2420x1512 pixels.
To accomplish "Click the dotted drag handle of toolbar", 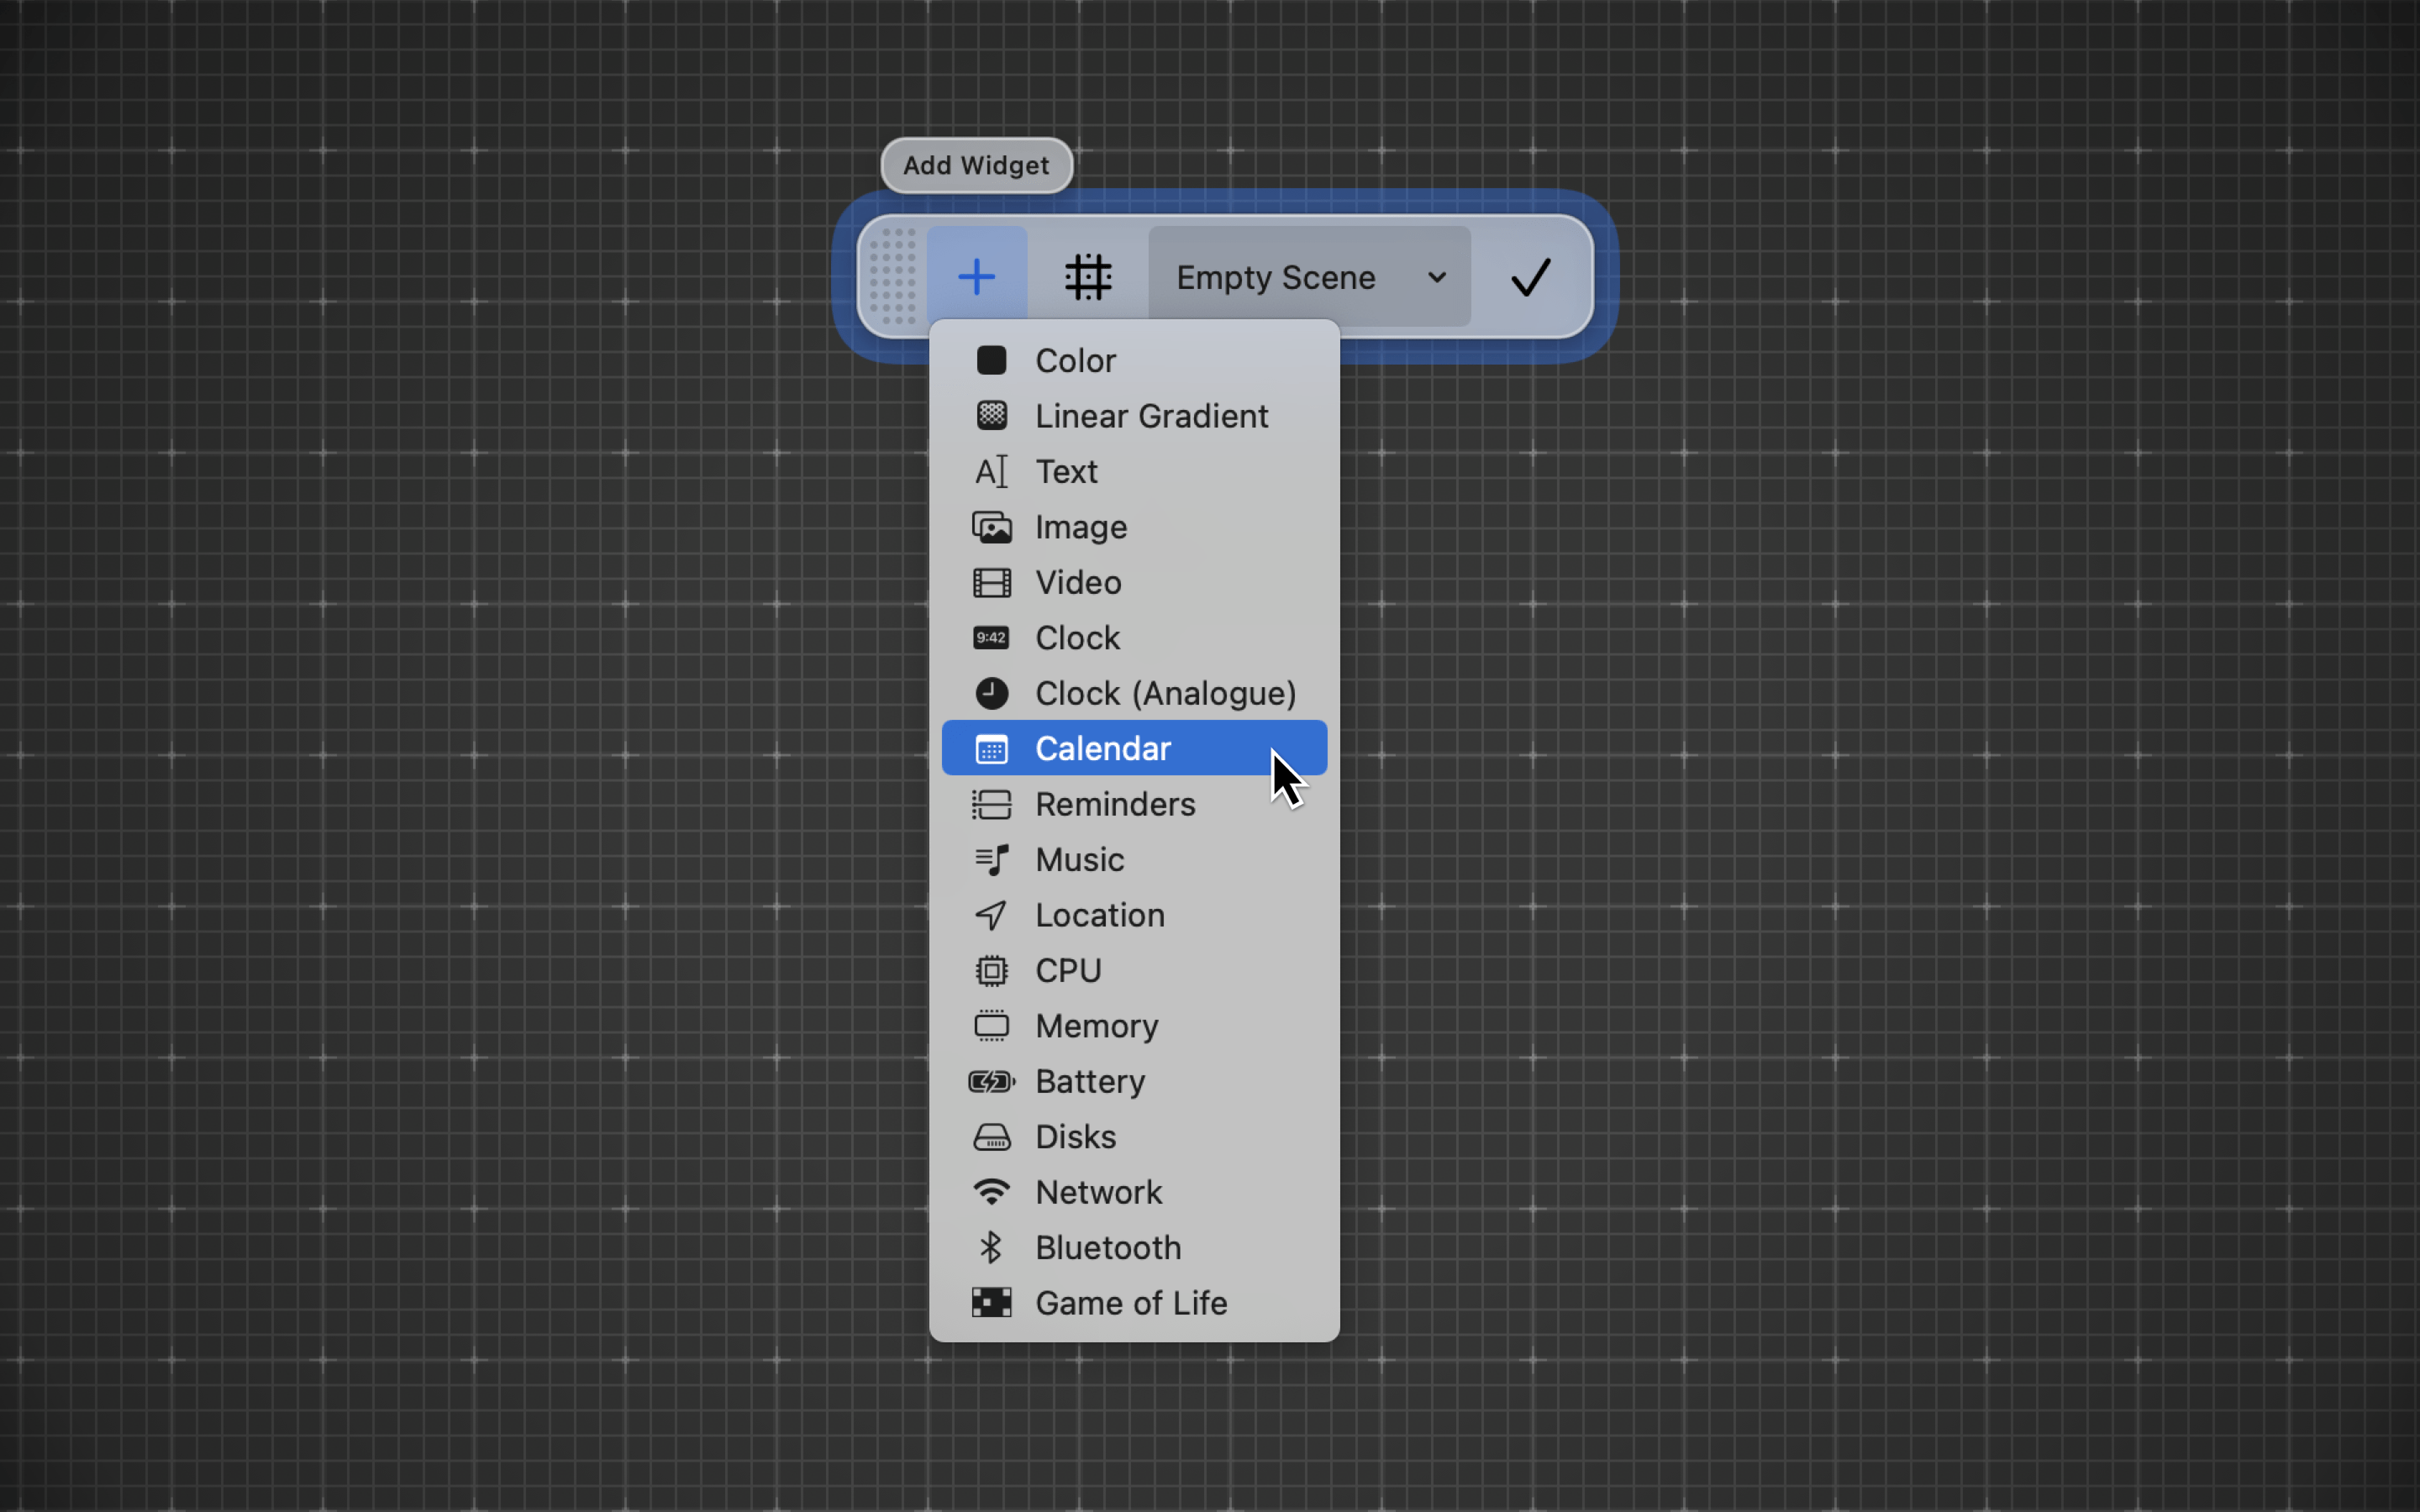I will click(893, 277).
